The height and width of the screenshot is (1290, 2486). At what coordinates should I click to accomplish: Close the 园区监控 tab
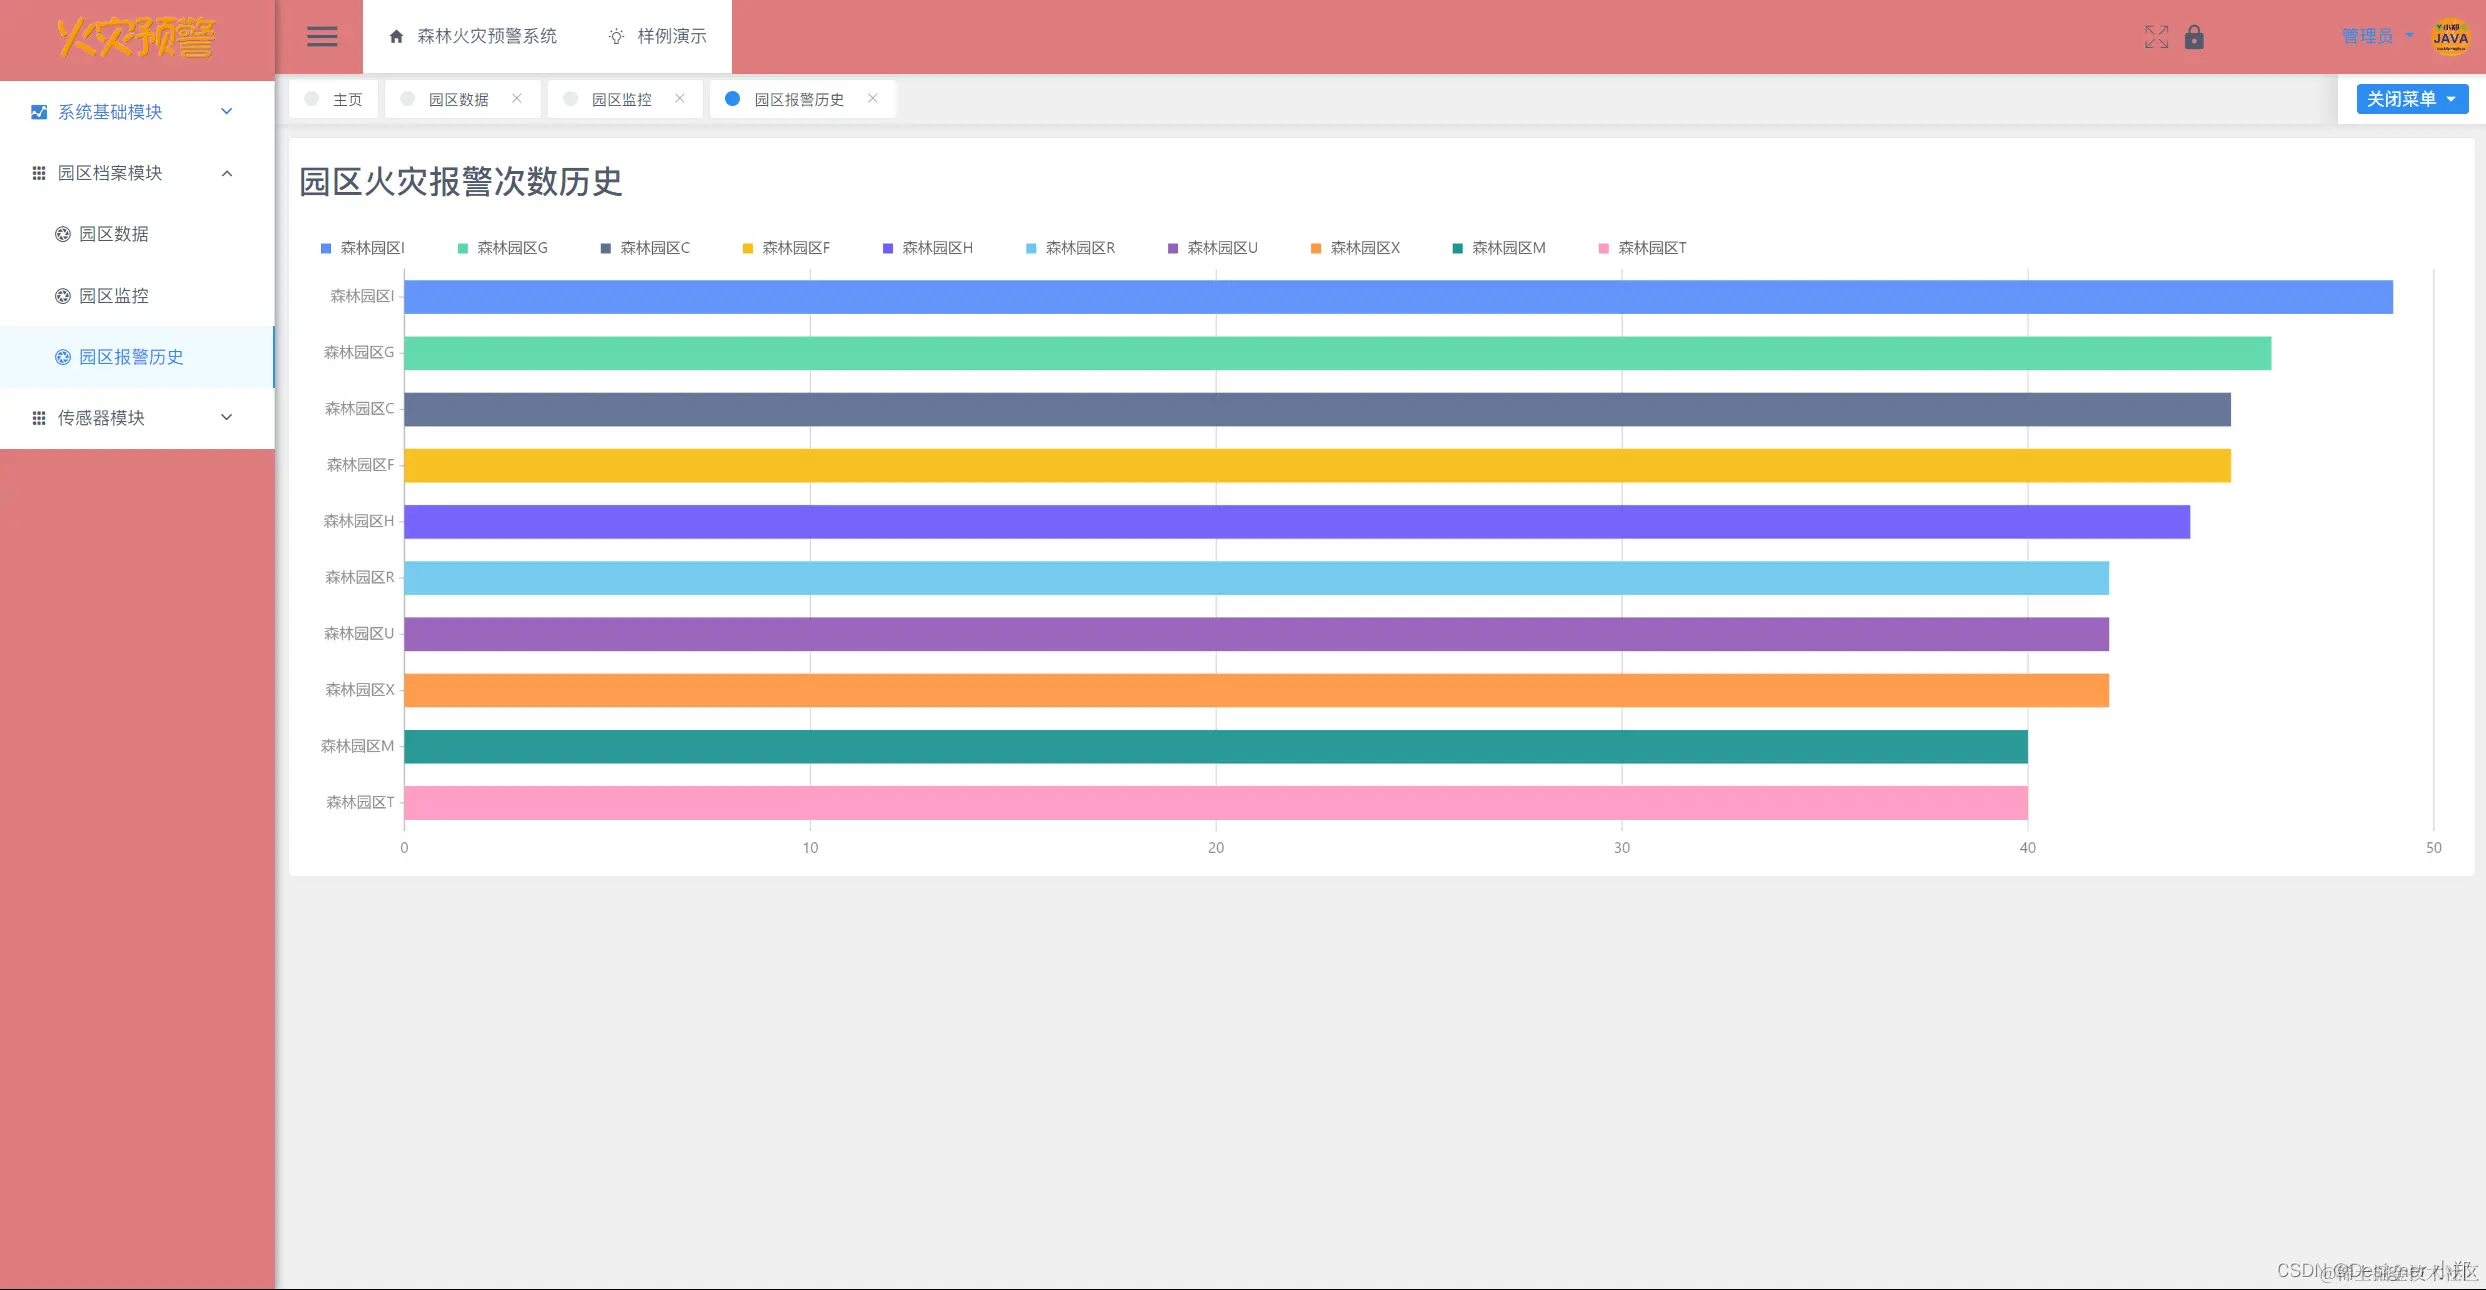(x=680, y=98)
